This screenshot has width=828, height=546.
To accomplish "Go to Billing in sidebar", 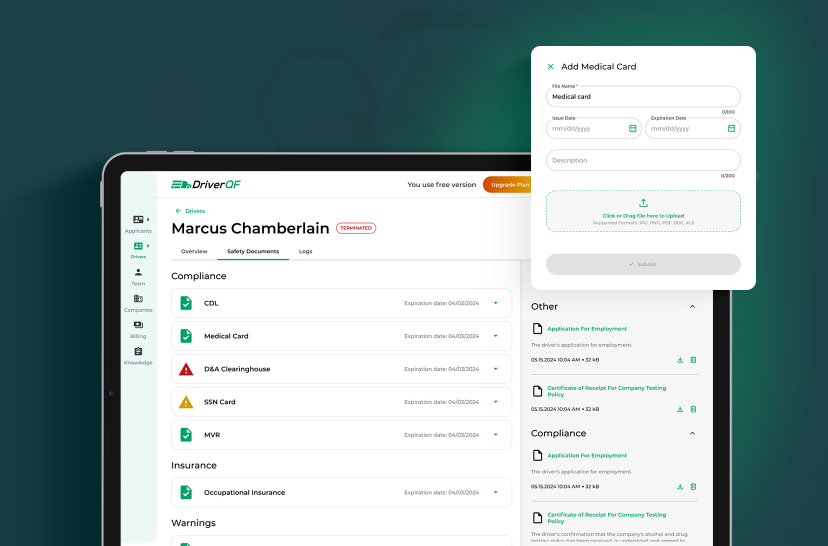I will 138,326.
